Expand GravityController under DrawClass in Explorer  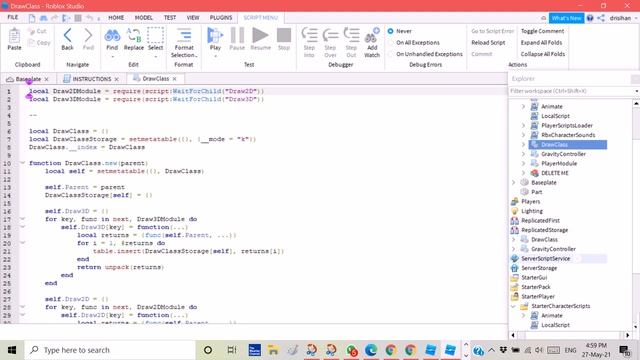[523, 154]
